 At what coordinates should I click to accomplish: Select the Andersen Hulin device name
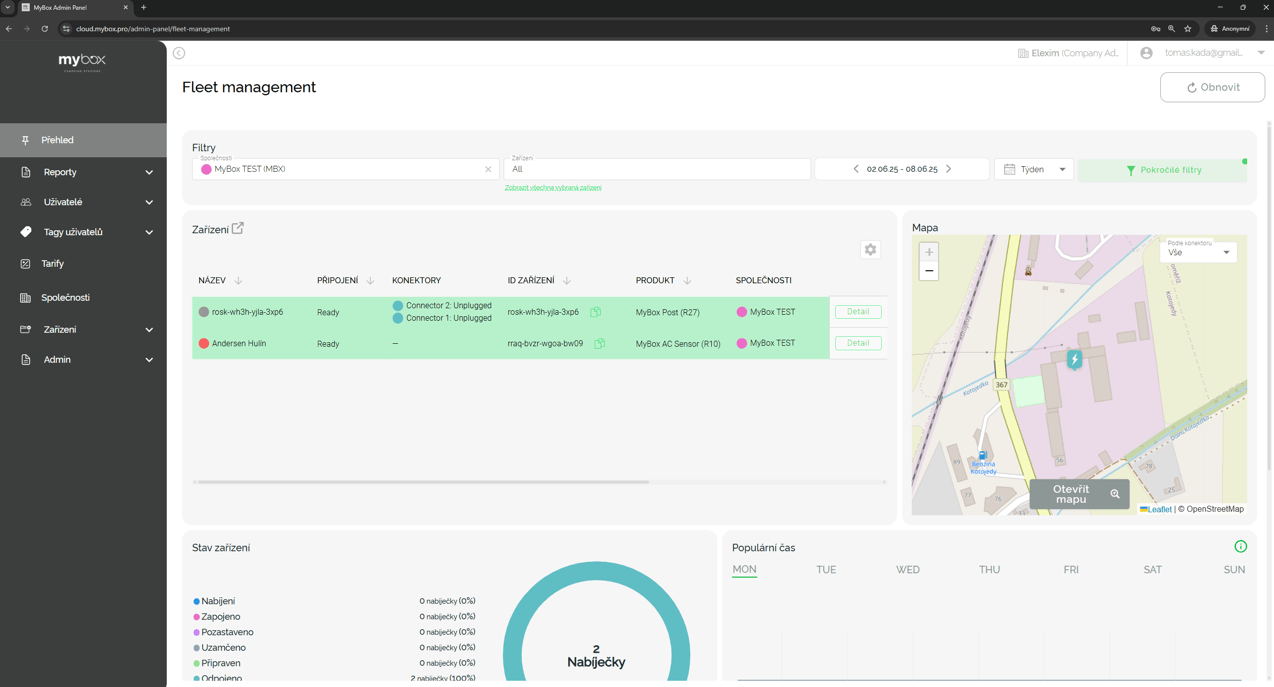coord(239,343)
